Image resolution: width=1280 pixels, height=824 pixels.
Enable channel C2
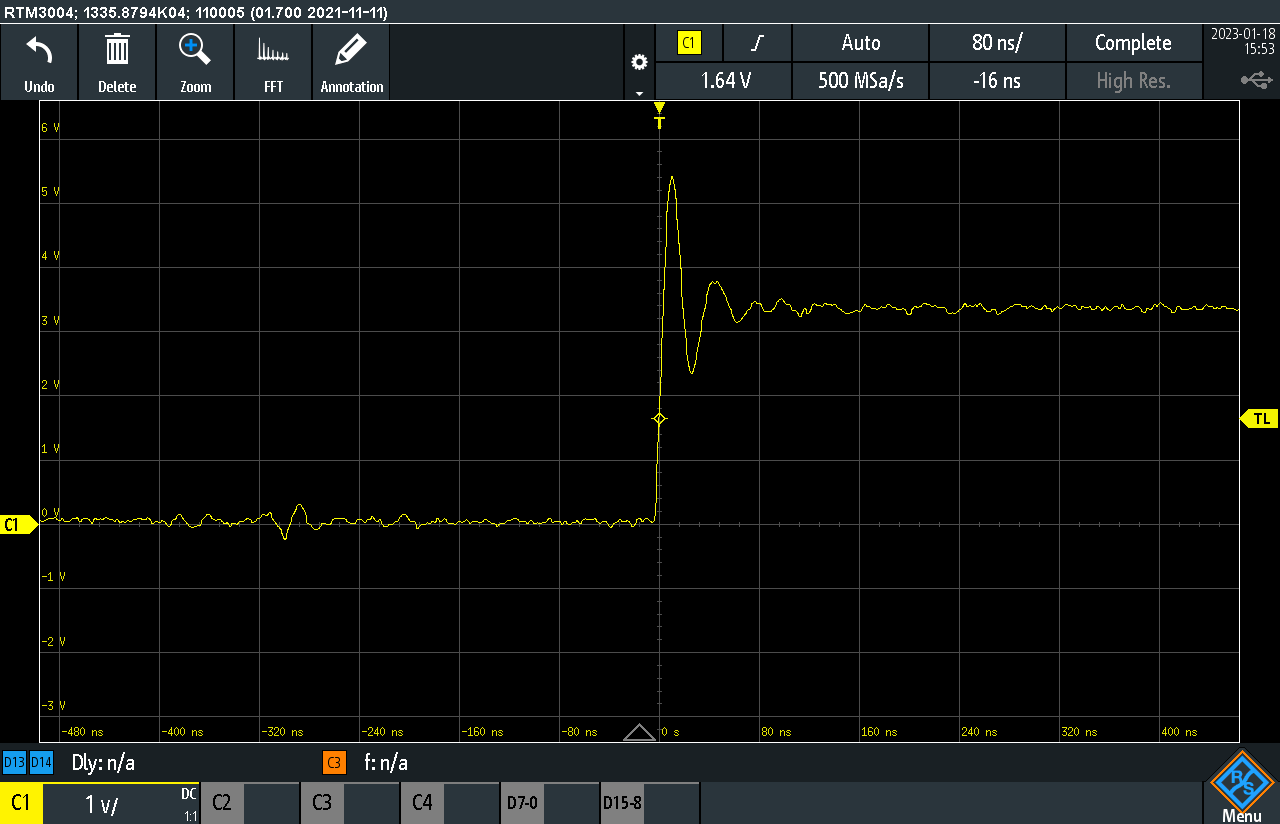221,802
